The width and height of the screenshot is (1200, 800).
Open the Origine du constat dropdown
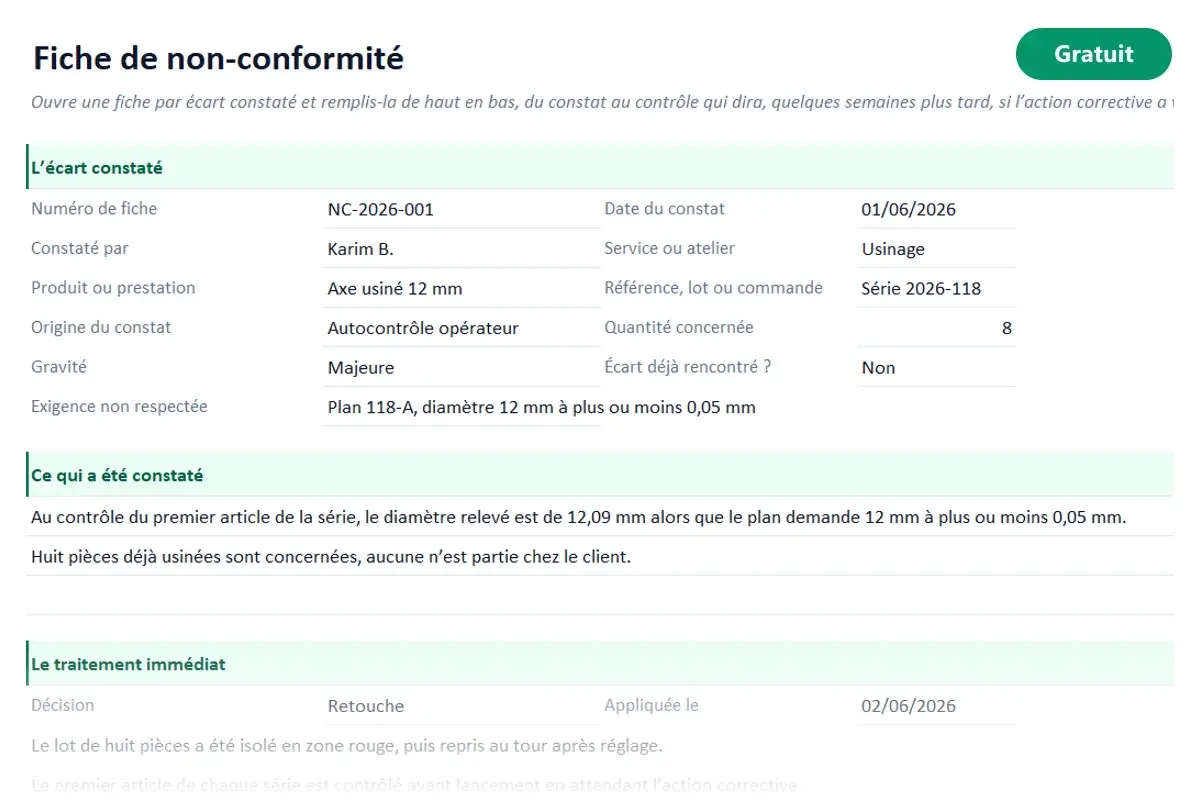pos(462,328)
